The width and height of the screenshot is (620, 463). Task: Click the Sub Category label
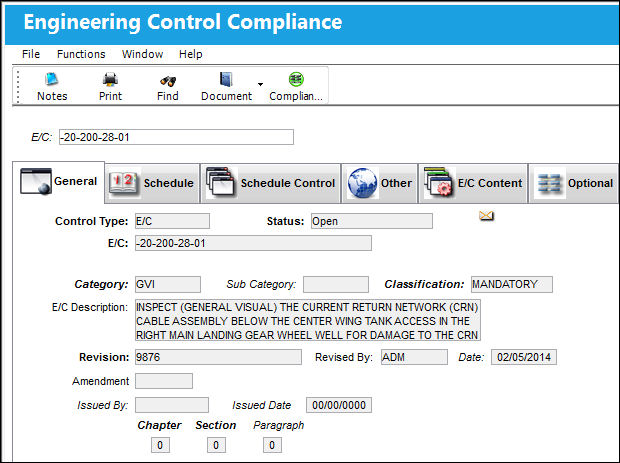pos(261,284)
